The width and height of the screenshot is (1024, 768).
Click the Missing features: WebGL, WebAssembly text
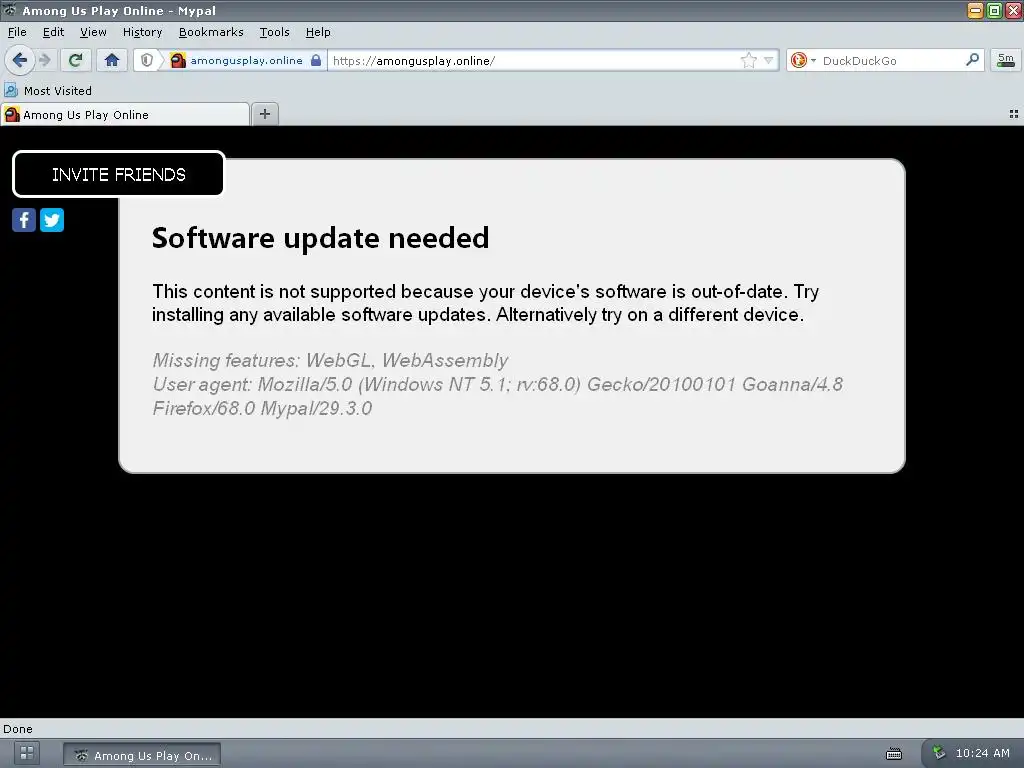tap(330, 360)
